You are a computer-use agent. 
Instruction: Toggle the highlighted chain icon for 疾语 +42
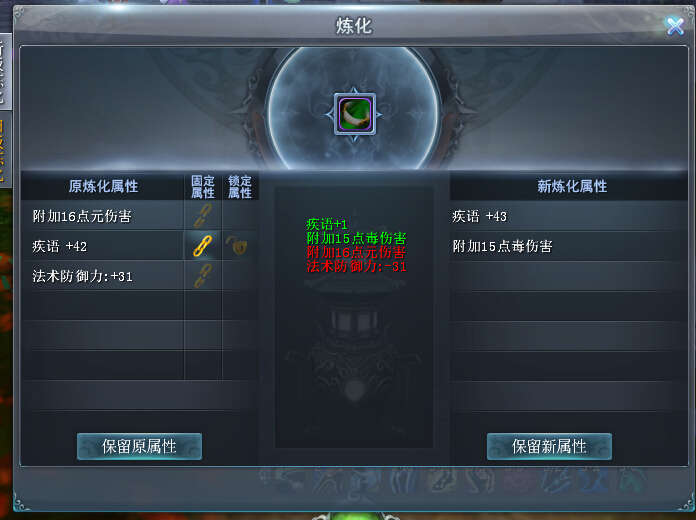pyautogui.click(x=202, y=246)
